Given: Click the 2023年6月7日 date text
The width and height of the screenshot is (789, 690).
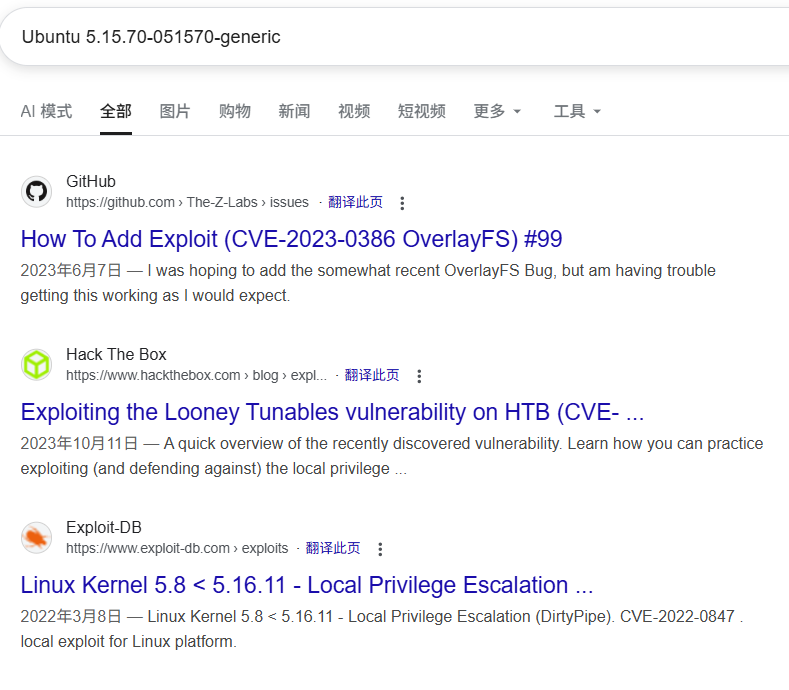Looking at the screenshot, I should pyautogui.click(x=71, y=271).
